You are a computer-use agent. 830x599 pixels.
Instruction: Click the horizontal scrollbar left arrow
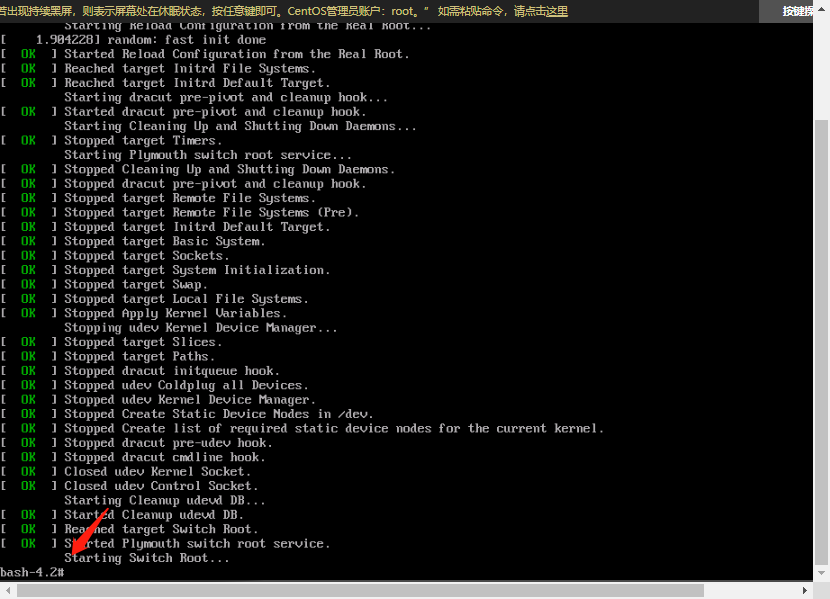pos(7,590)
